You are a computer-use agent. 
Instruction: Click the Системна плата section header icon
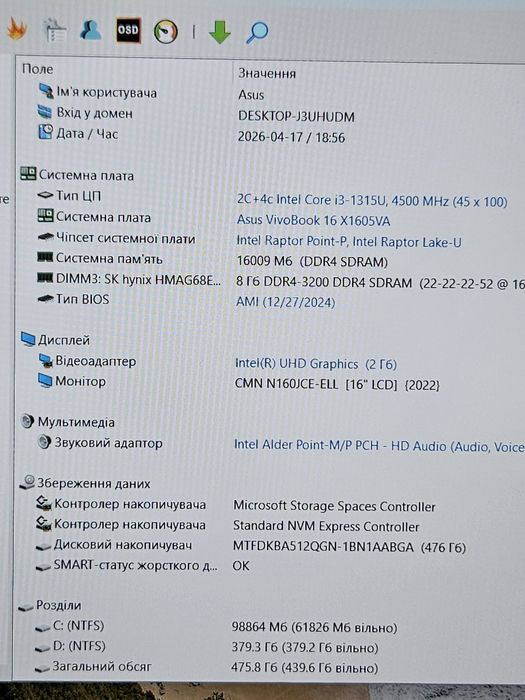pyautogui.click(x=28, y=174)
